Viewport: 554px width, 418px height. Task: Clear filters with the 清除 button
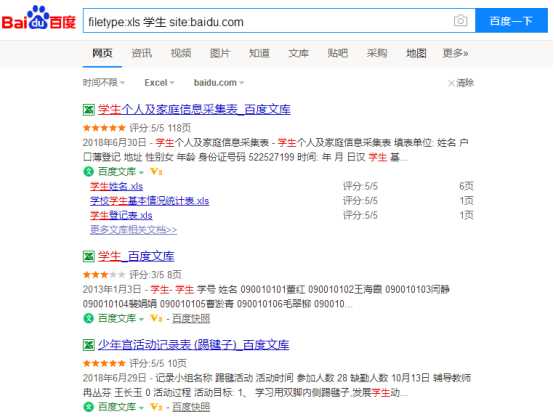tap(461, 83)
